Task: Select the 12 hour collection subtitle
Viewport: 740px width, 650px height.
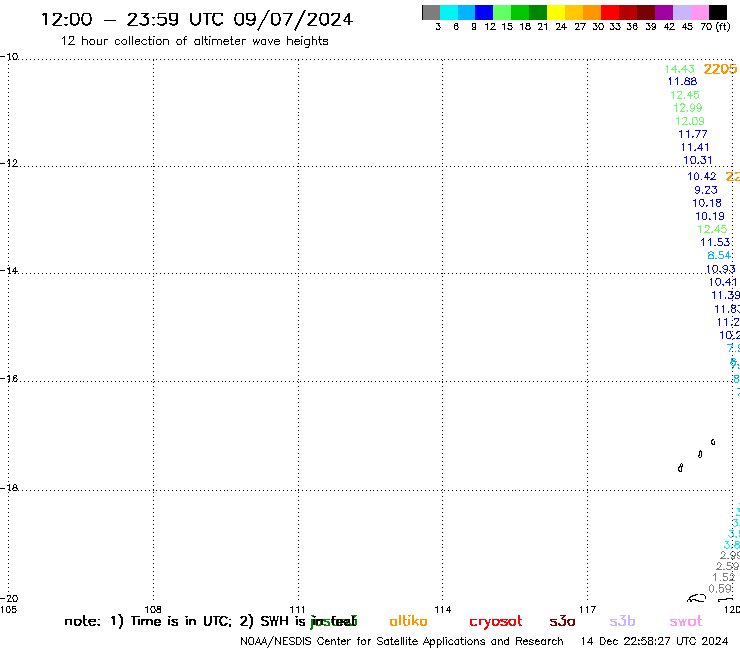Action: point(194,41)
